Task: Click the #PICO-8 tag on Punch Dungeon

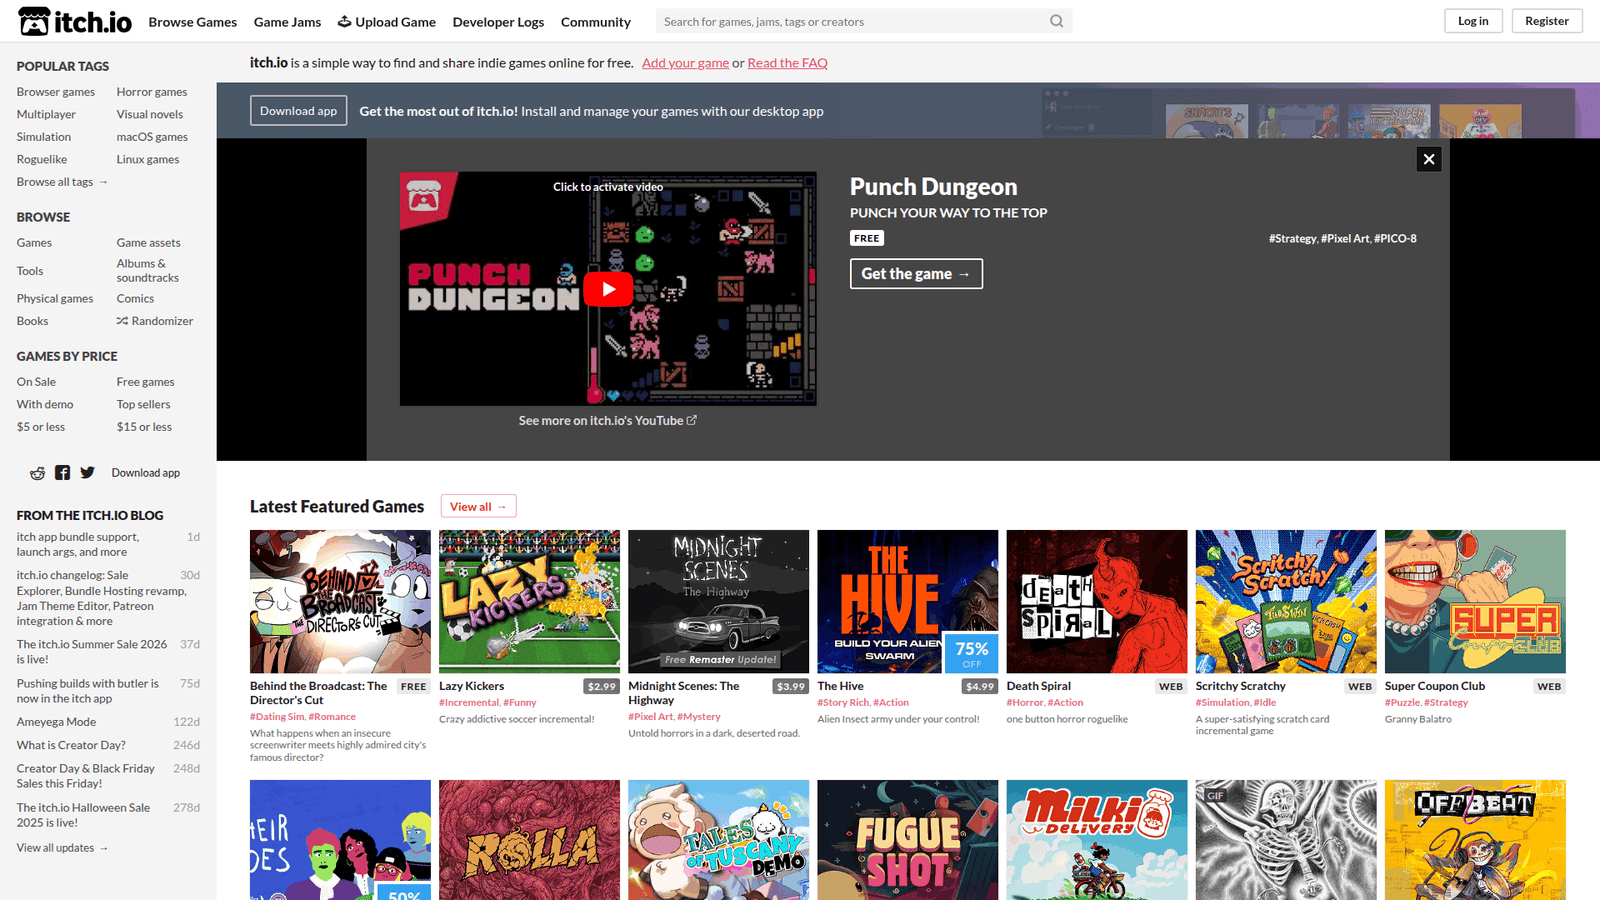Action: tap(1396, 239)
